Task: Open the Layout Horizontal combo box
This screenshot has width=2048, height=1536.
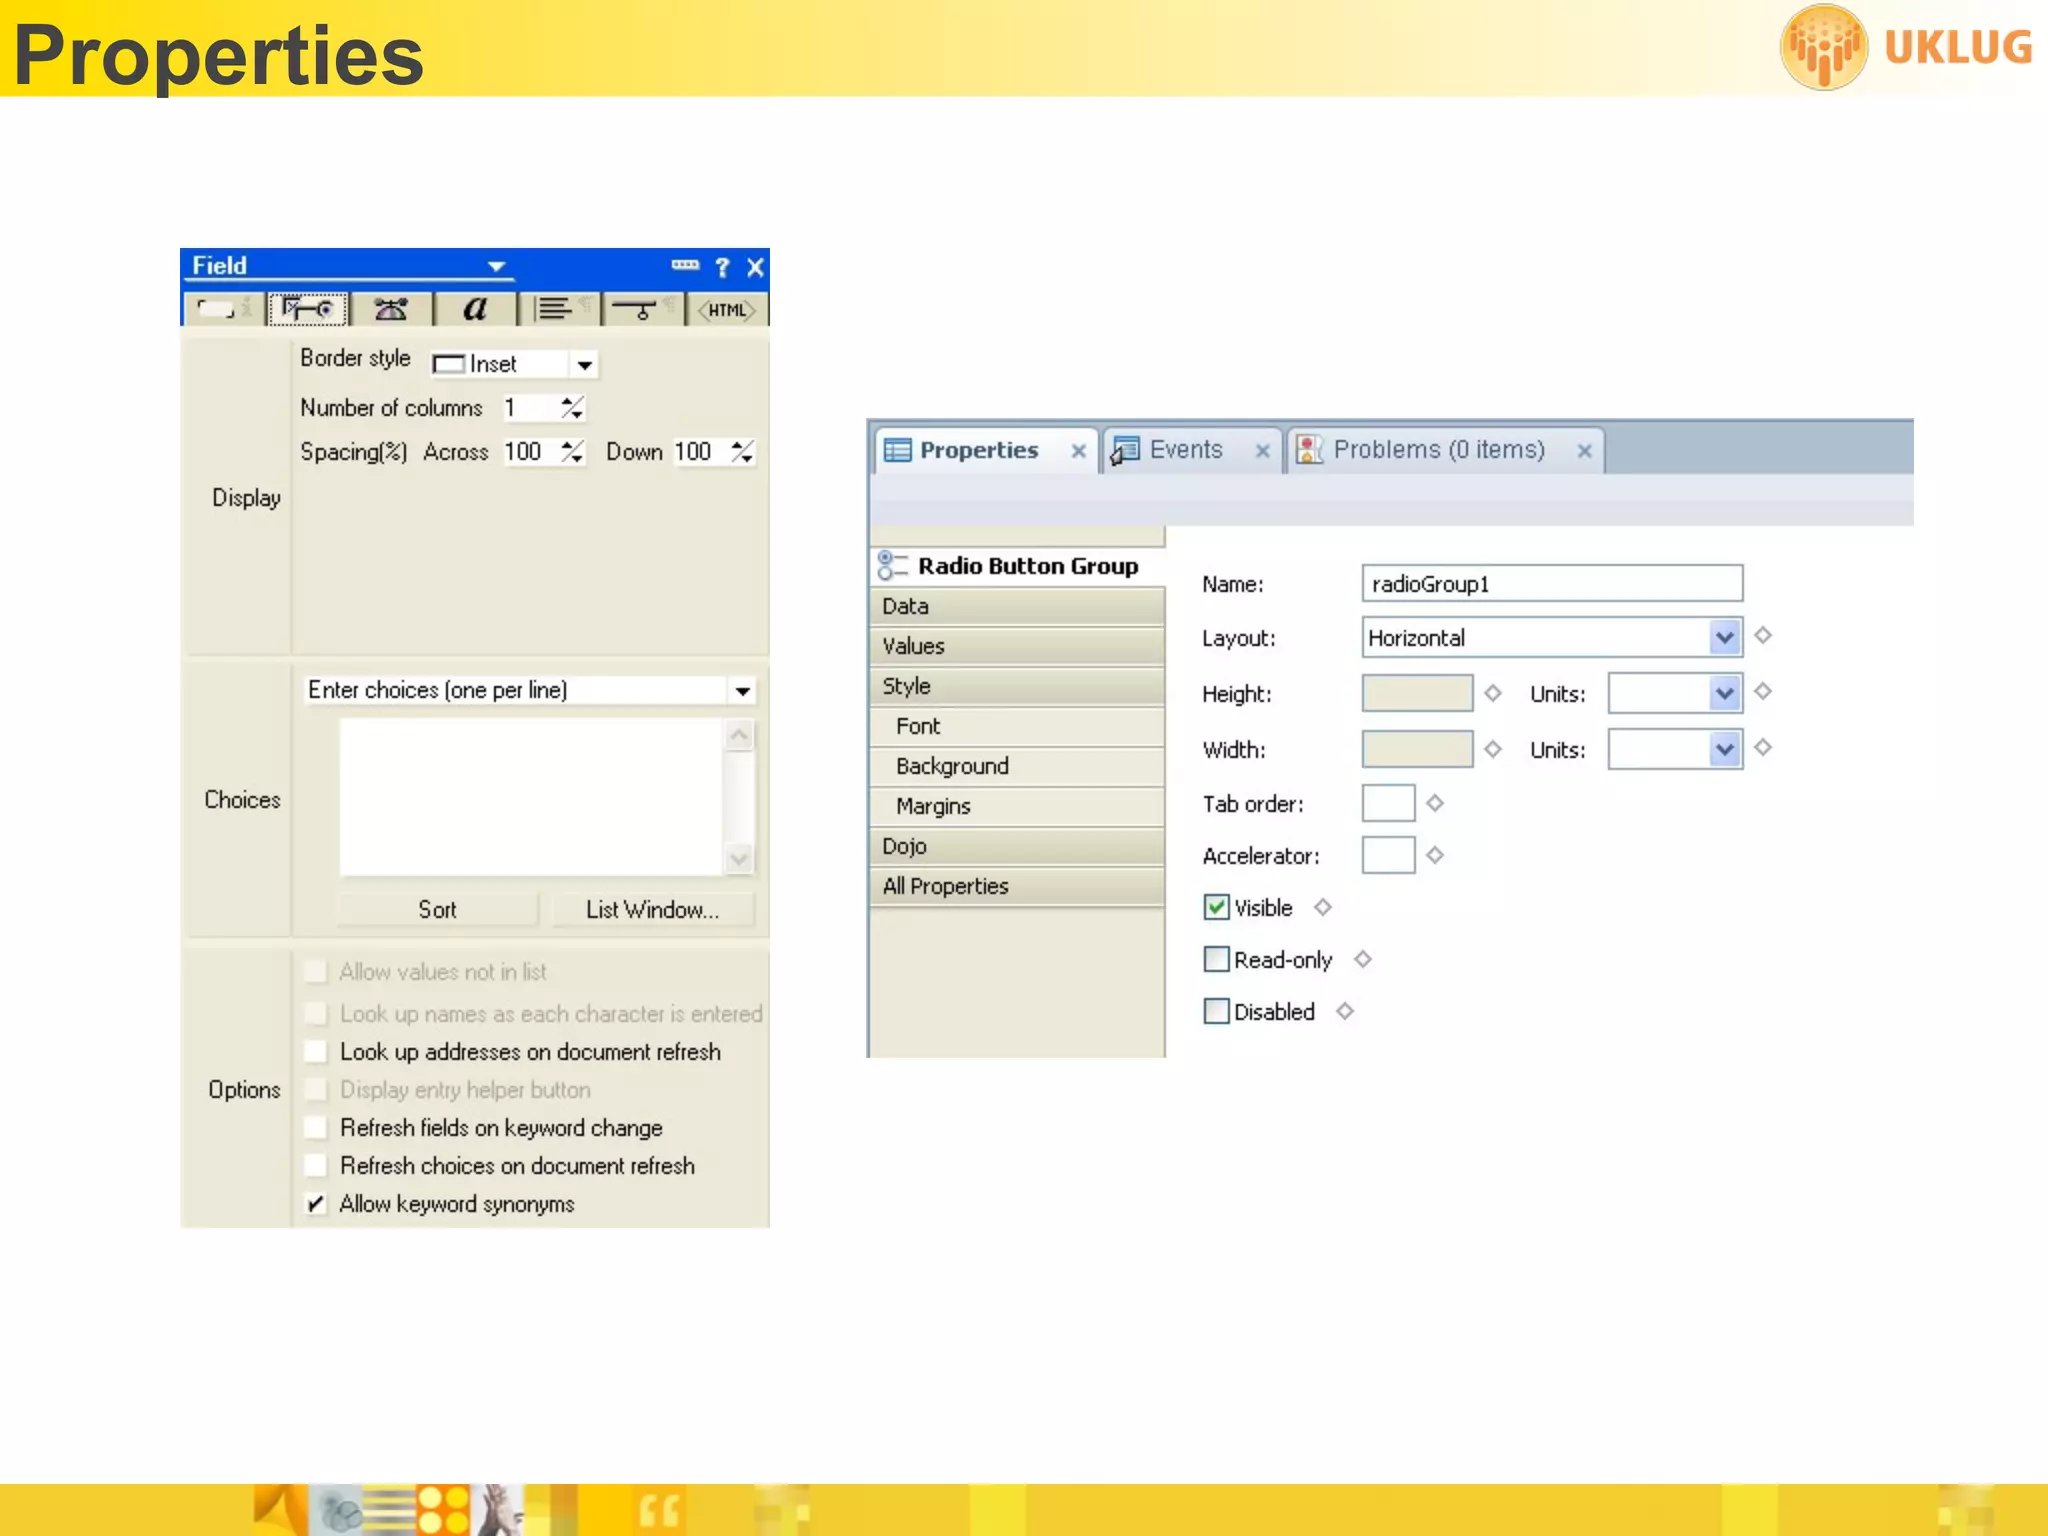Action: [1724, 638]
